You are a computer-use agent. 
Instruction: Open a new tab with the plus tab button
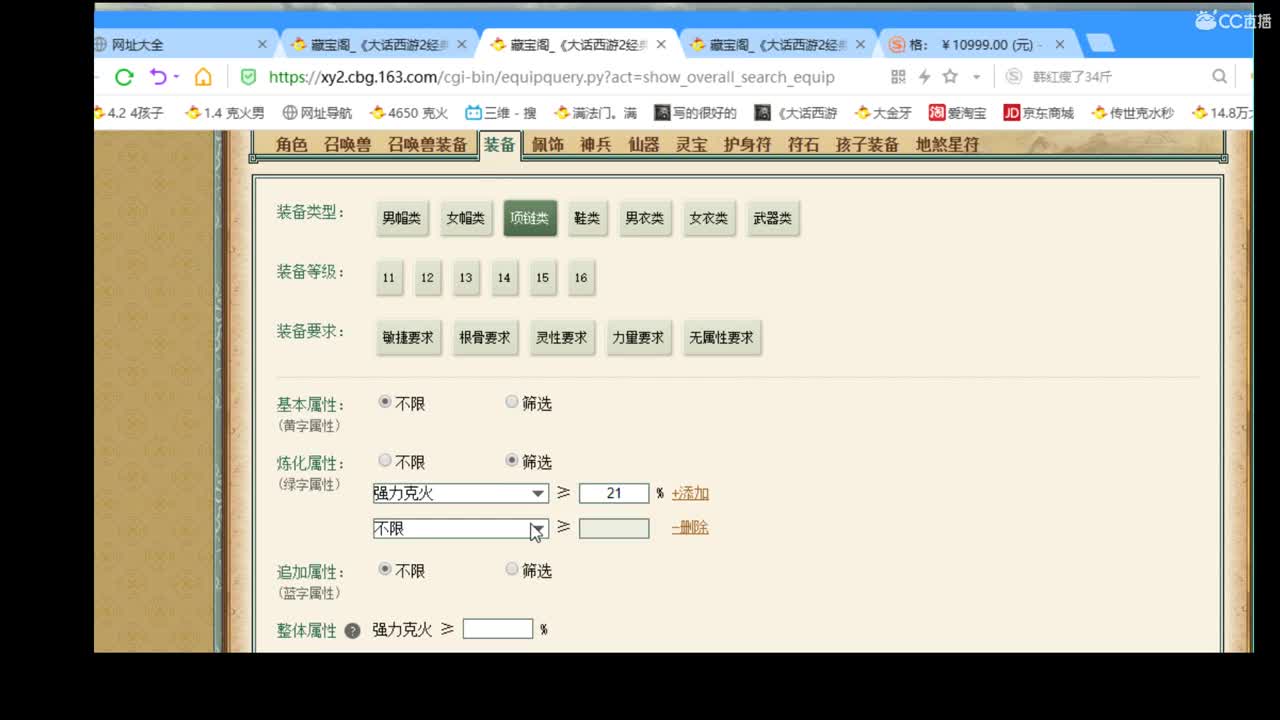[x=1100, y=43]
